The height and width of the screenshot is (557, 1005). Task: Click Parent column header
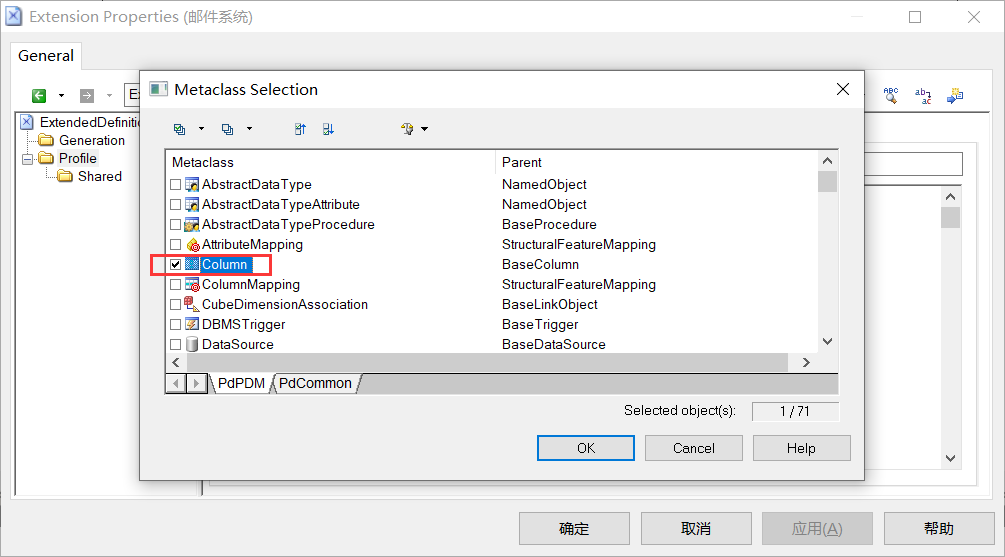pyautogui.click(x=657, y=162)
